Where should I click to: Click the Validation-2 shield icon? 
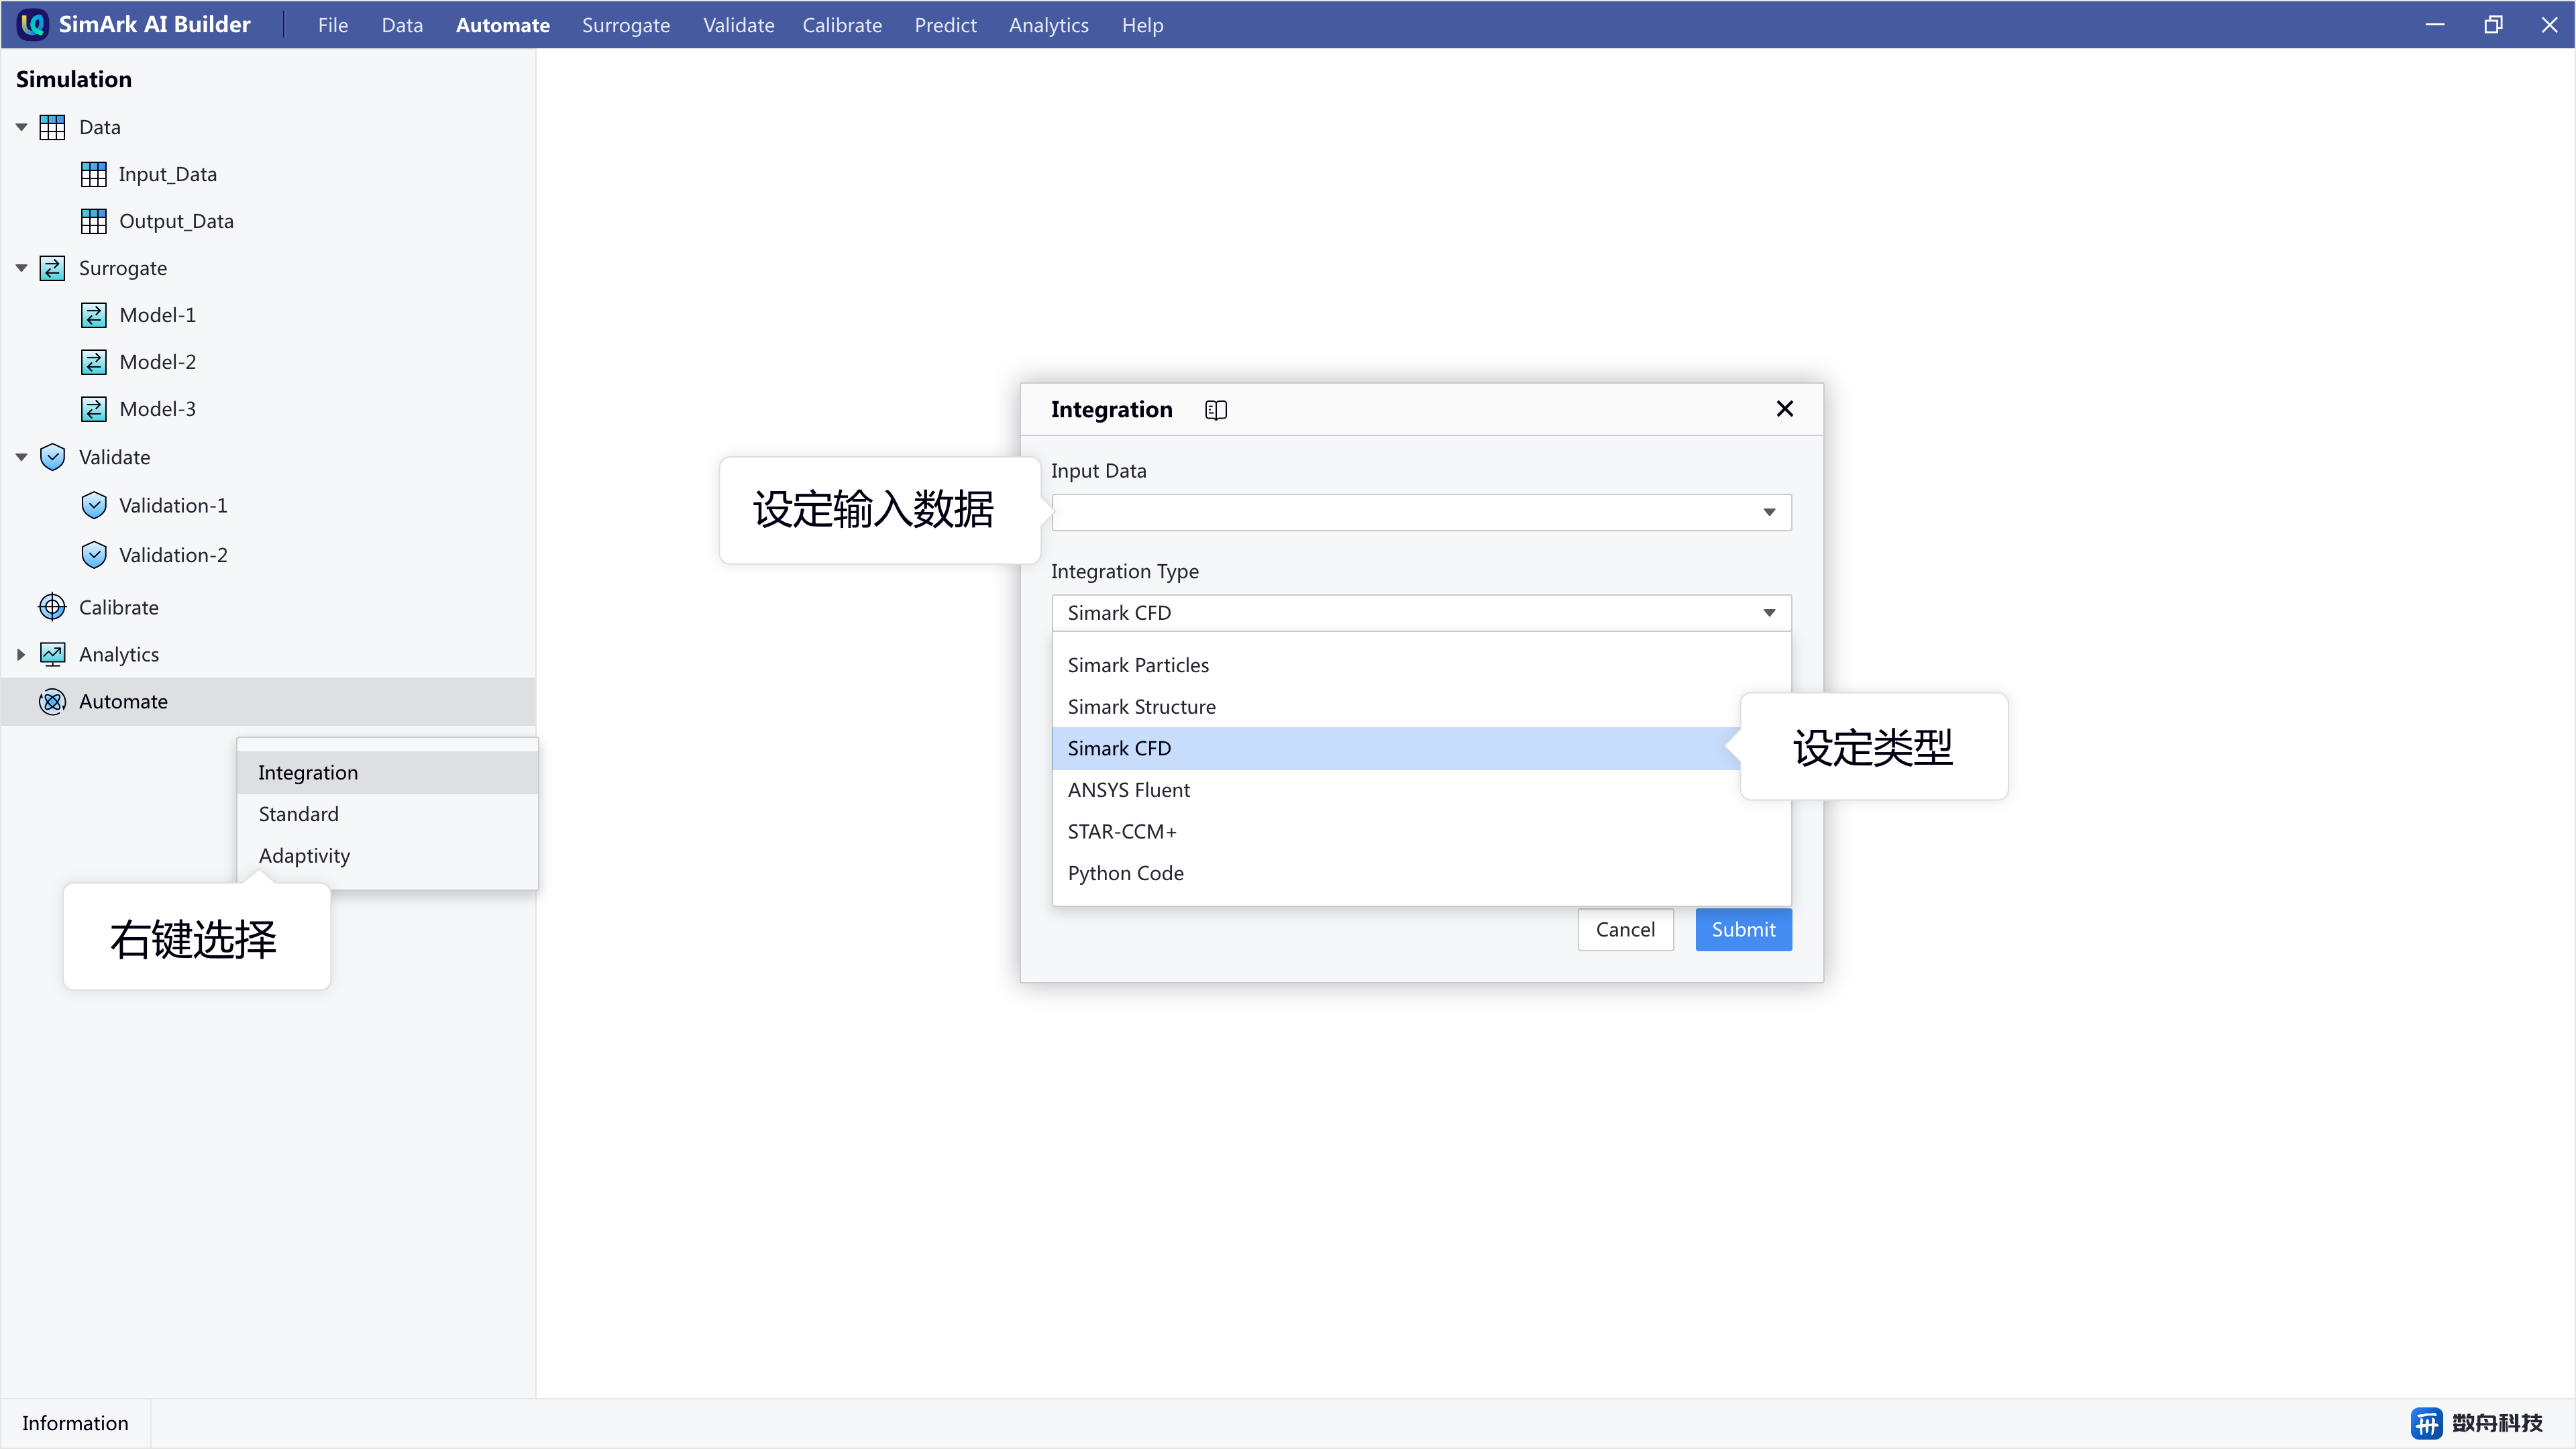(x=93, y=555)
